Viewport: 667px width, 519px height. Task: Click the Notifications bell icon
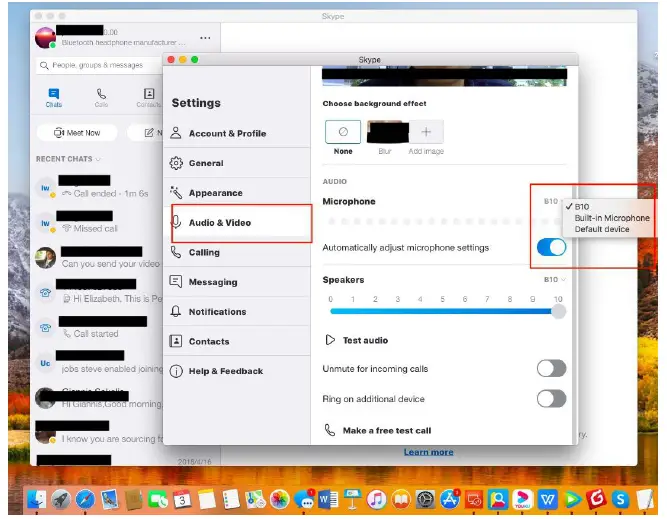[x=176, y=311]
